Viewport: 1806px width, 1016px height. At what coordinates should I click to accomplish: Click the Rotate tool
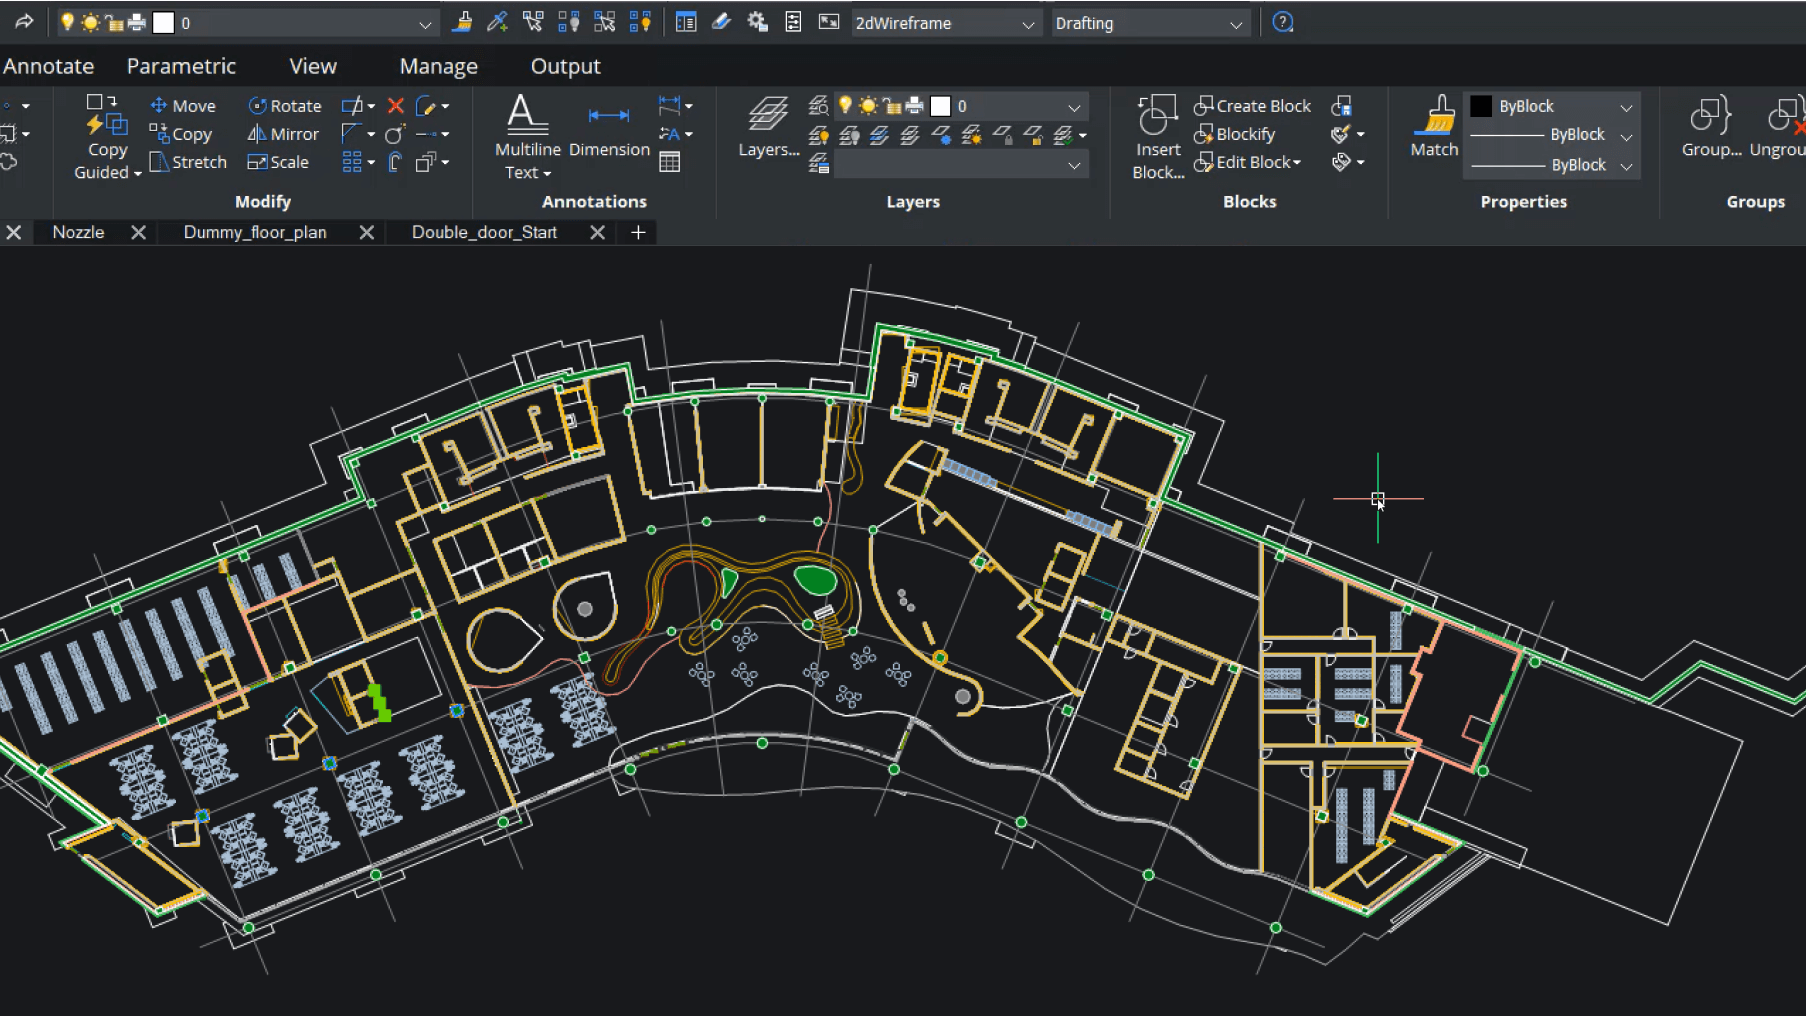(285, 106)
